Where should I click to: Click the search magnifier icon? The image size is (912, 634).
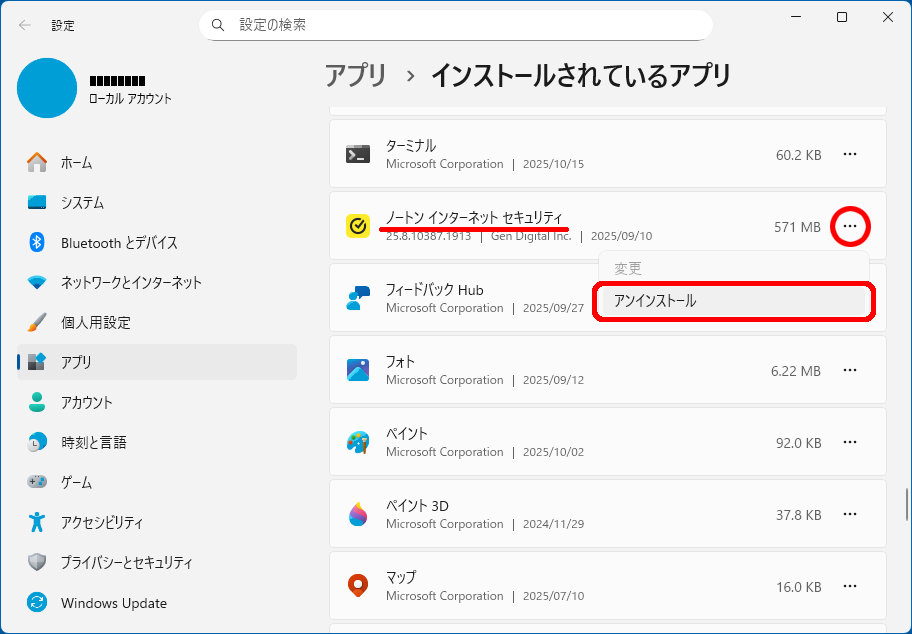(x=218, y=25)
